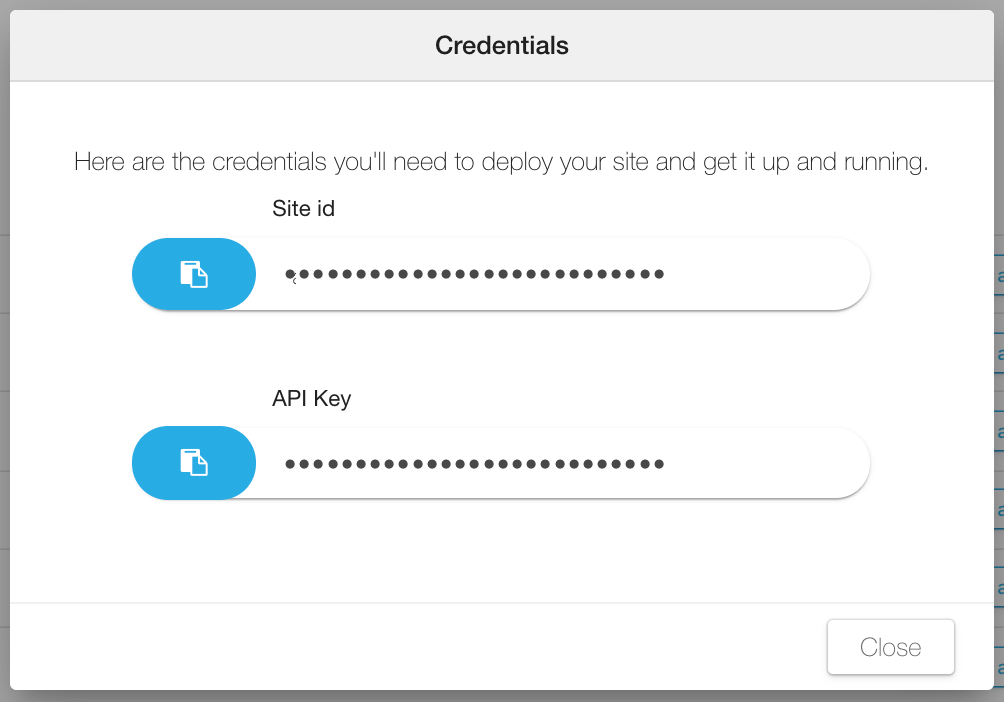Copy the API Key to clipboard

[194, 462]
